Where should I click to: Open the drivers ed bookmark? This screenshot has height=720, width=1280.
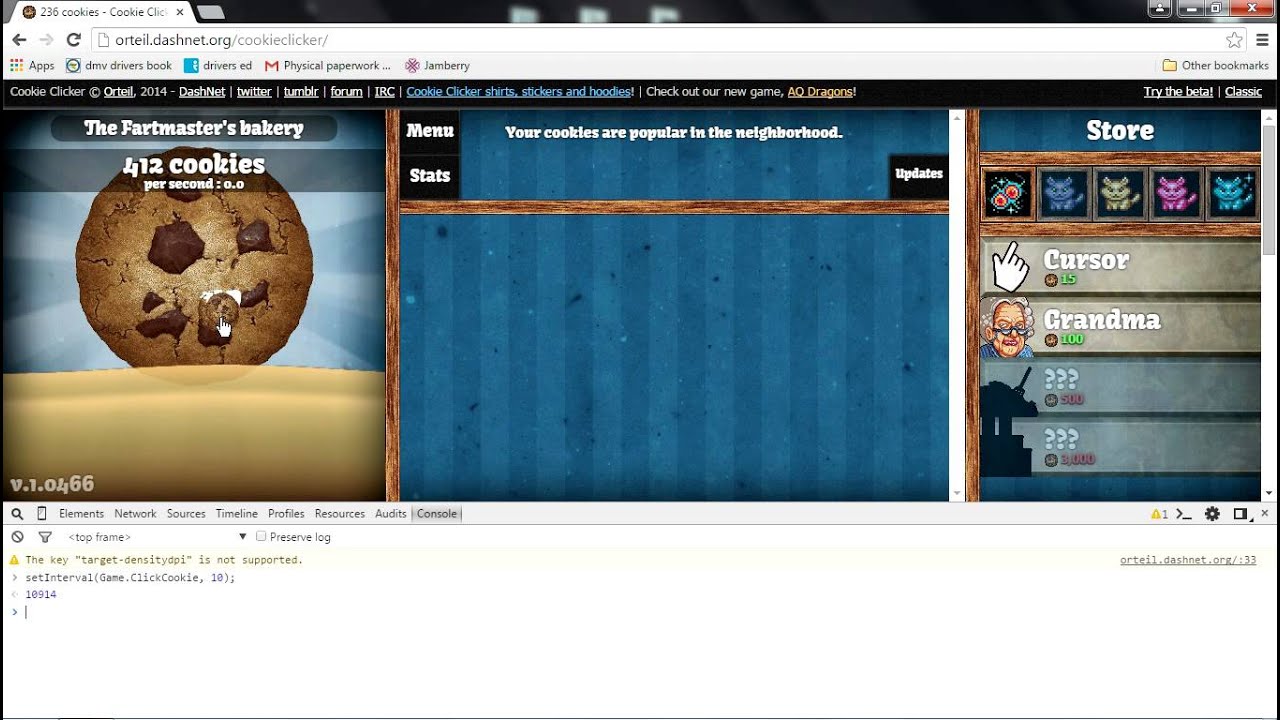[x=218, y=65]
